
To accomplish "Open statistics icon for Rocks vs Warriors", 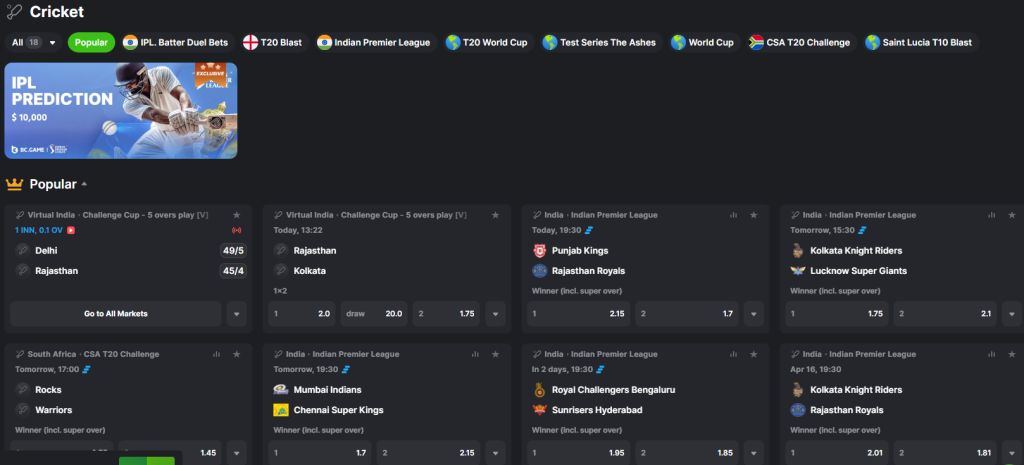I will click(x=216, y=354).
